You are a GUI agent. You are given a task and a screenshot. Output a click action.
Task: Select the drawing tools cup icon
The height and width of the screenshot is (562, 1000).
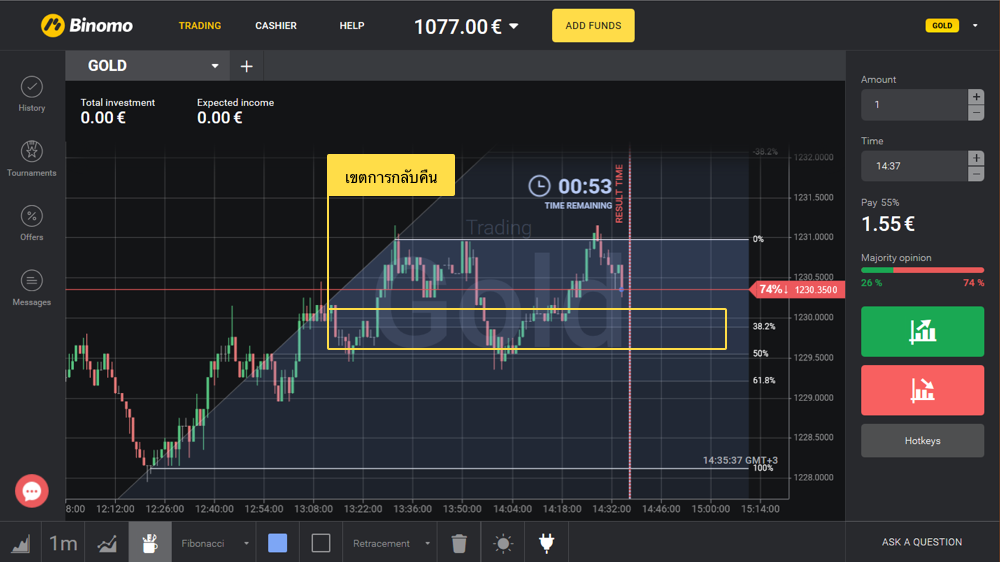(150, 543)
